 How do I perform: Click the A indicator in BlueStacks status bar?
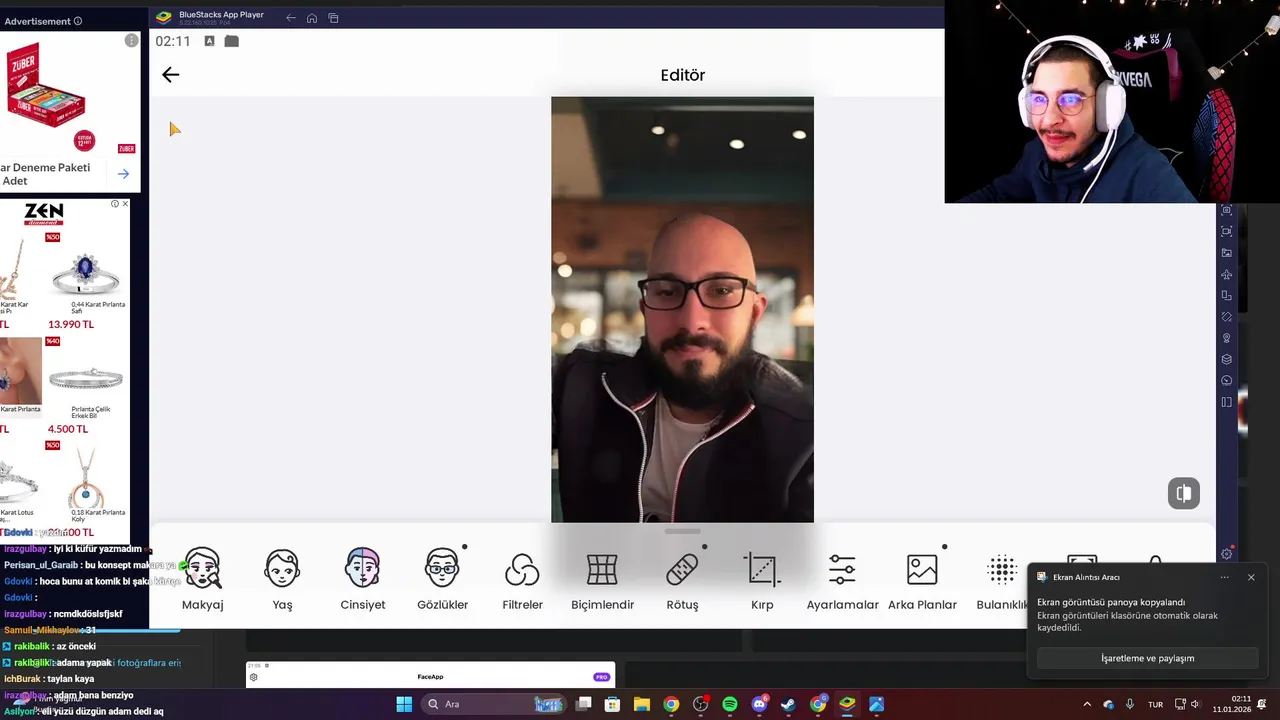(x=209, y=41)
